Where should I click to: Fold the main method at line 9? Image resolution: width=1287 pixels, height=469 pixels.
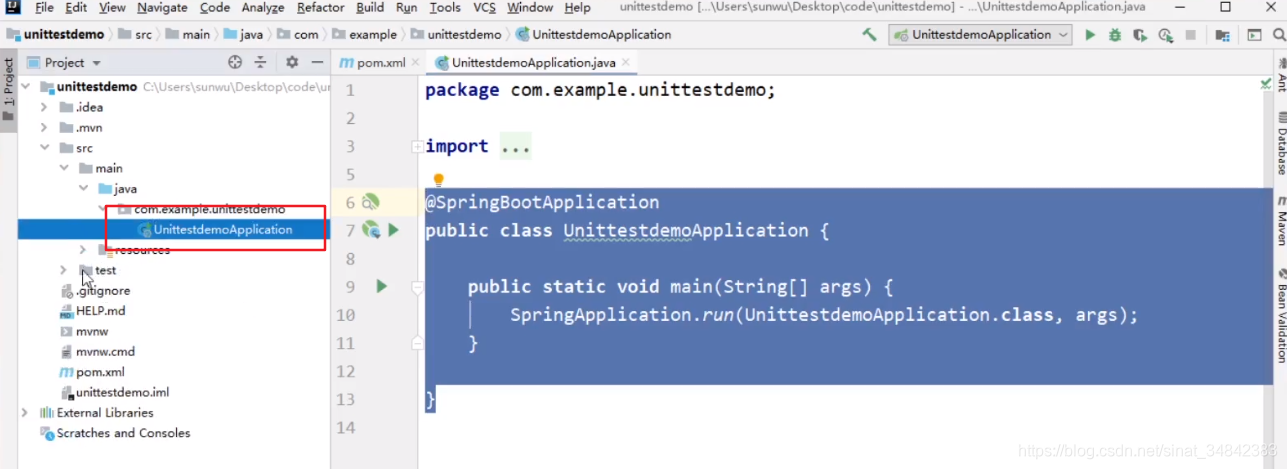417,287
